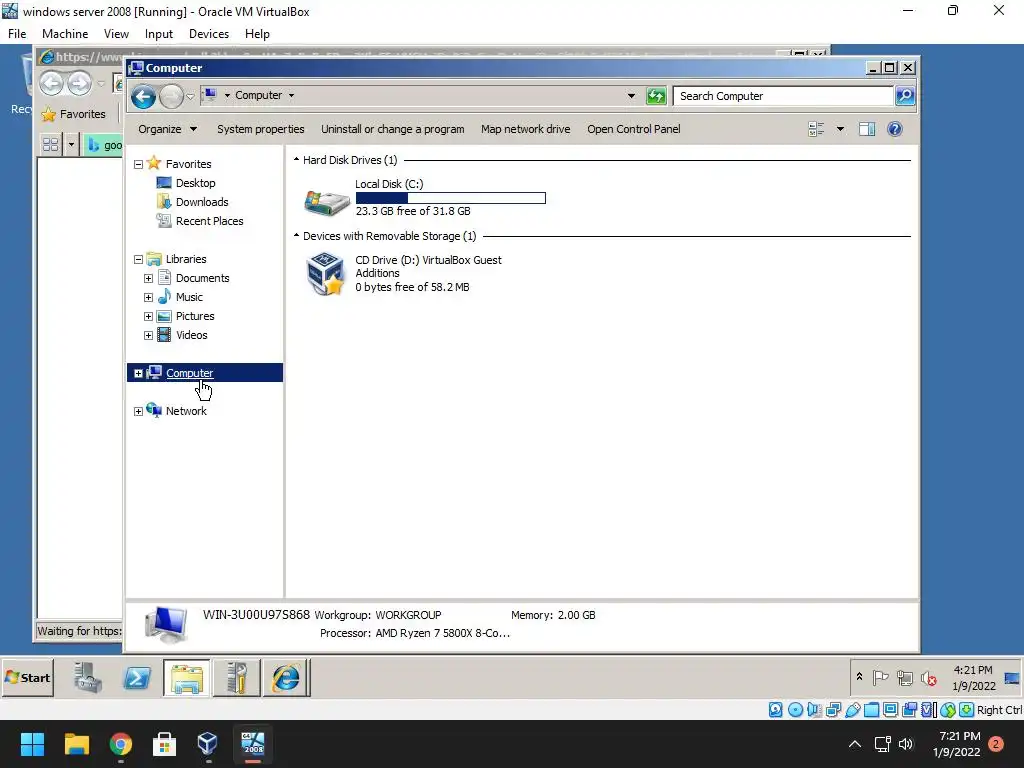Image resolution: width=1024 pixels, height=768 pixels.
Task: Click the tools taskbar icon beside Explorer
Action: pyautogui.click(x=236, y=678)
